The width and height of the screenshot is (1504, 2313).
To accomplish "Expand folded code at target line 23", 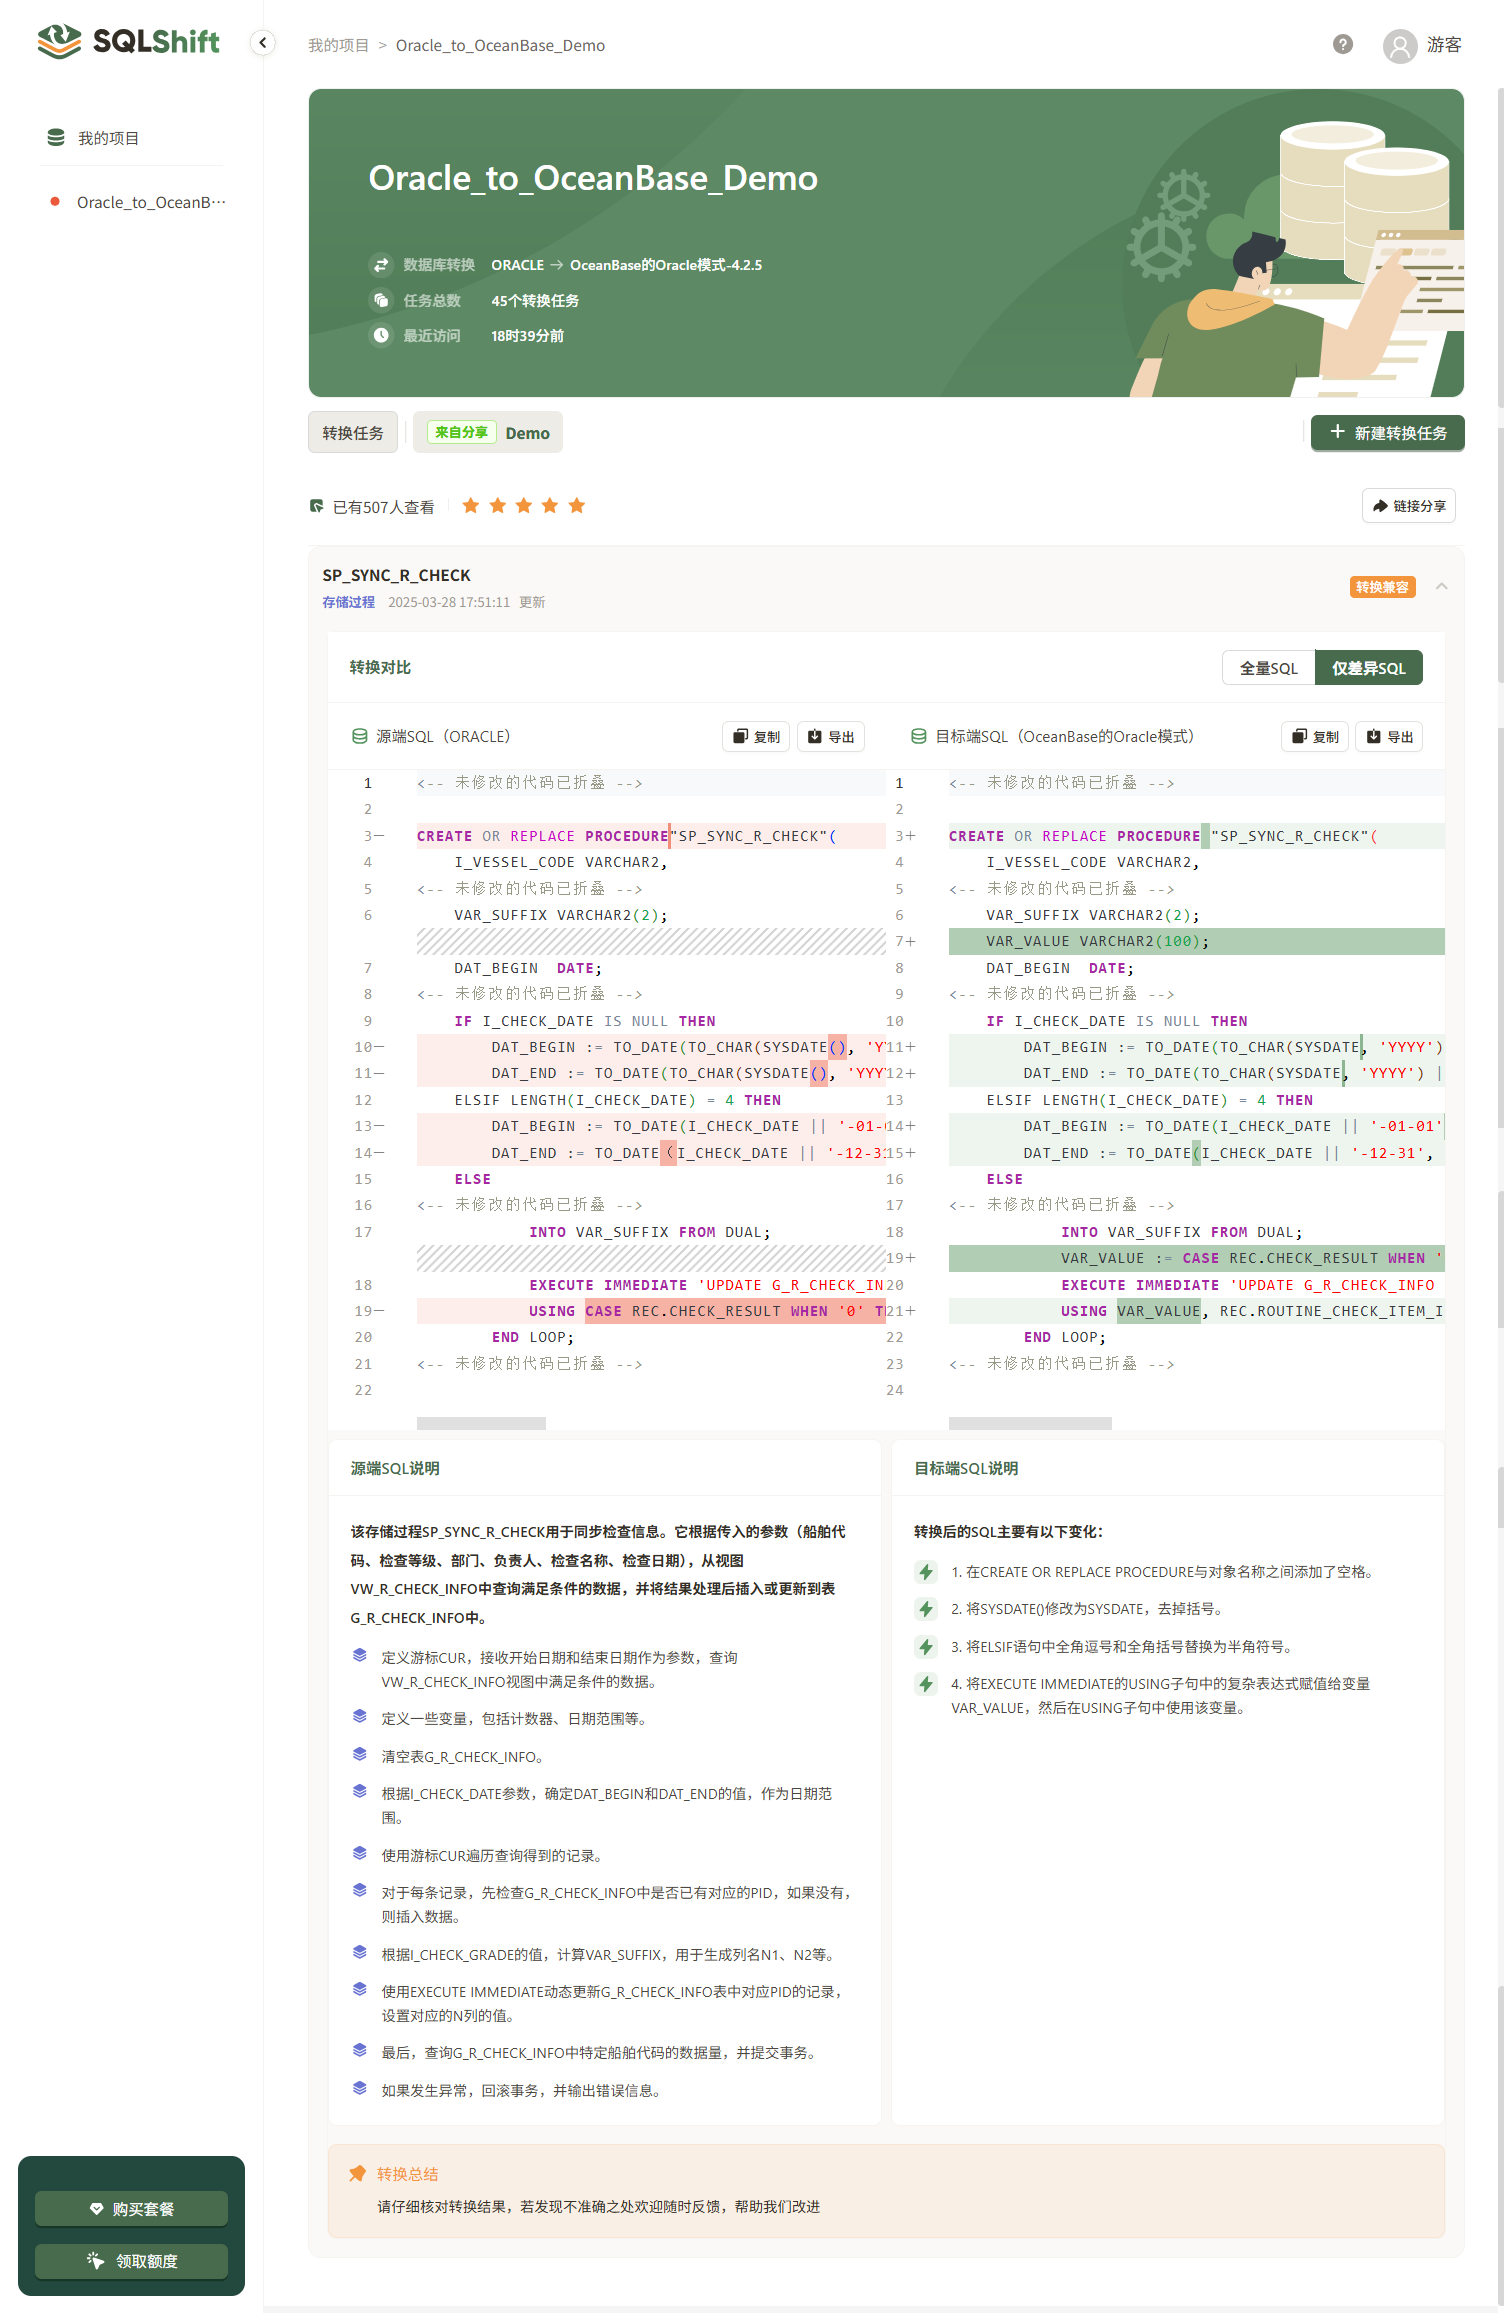I will point(1062,1364).
